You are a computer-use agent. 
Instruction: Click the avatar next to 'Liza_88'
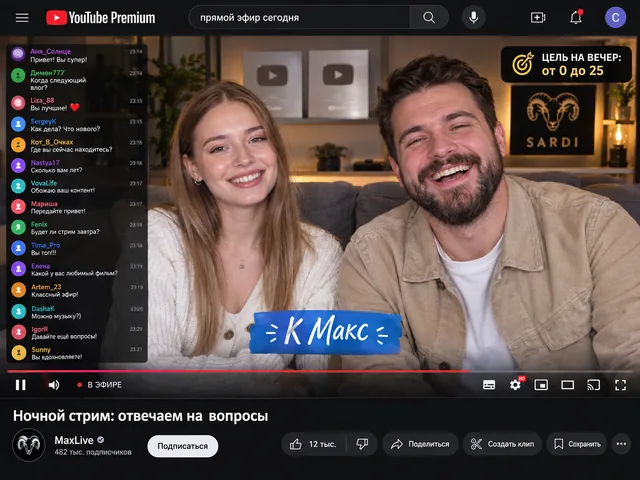18,103
